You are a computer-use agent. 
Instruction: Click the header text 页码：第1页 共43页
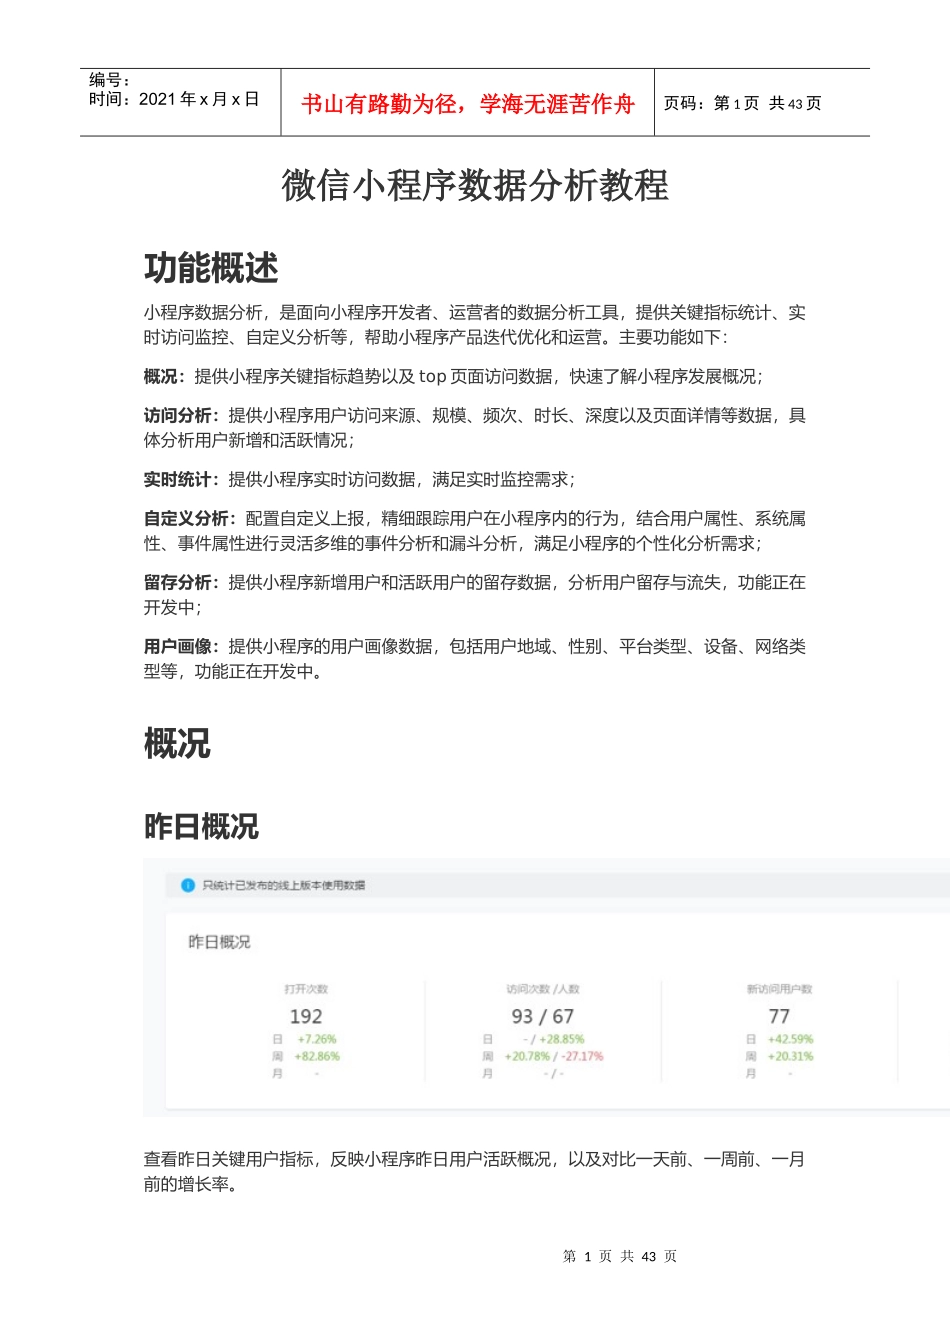point(742,103)
